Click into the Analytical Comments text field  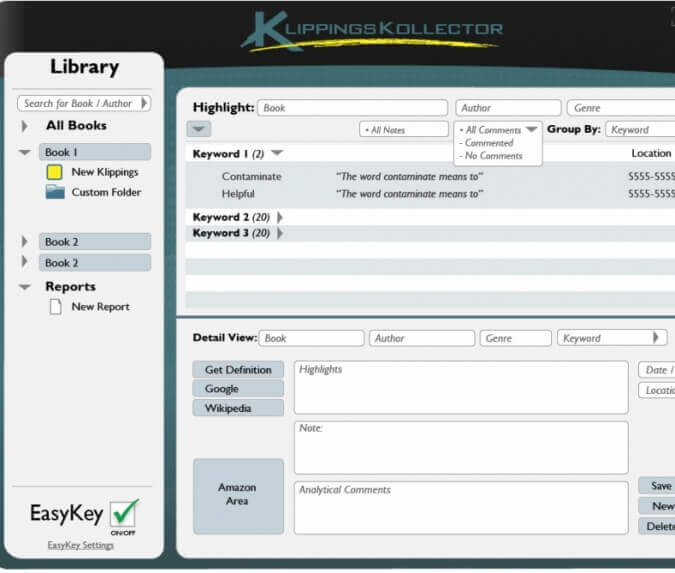461,507
